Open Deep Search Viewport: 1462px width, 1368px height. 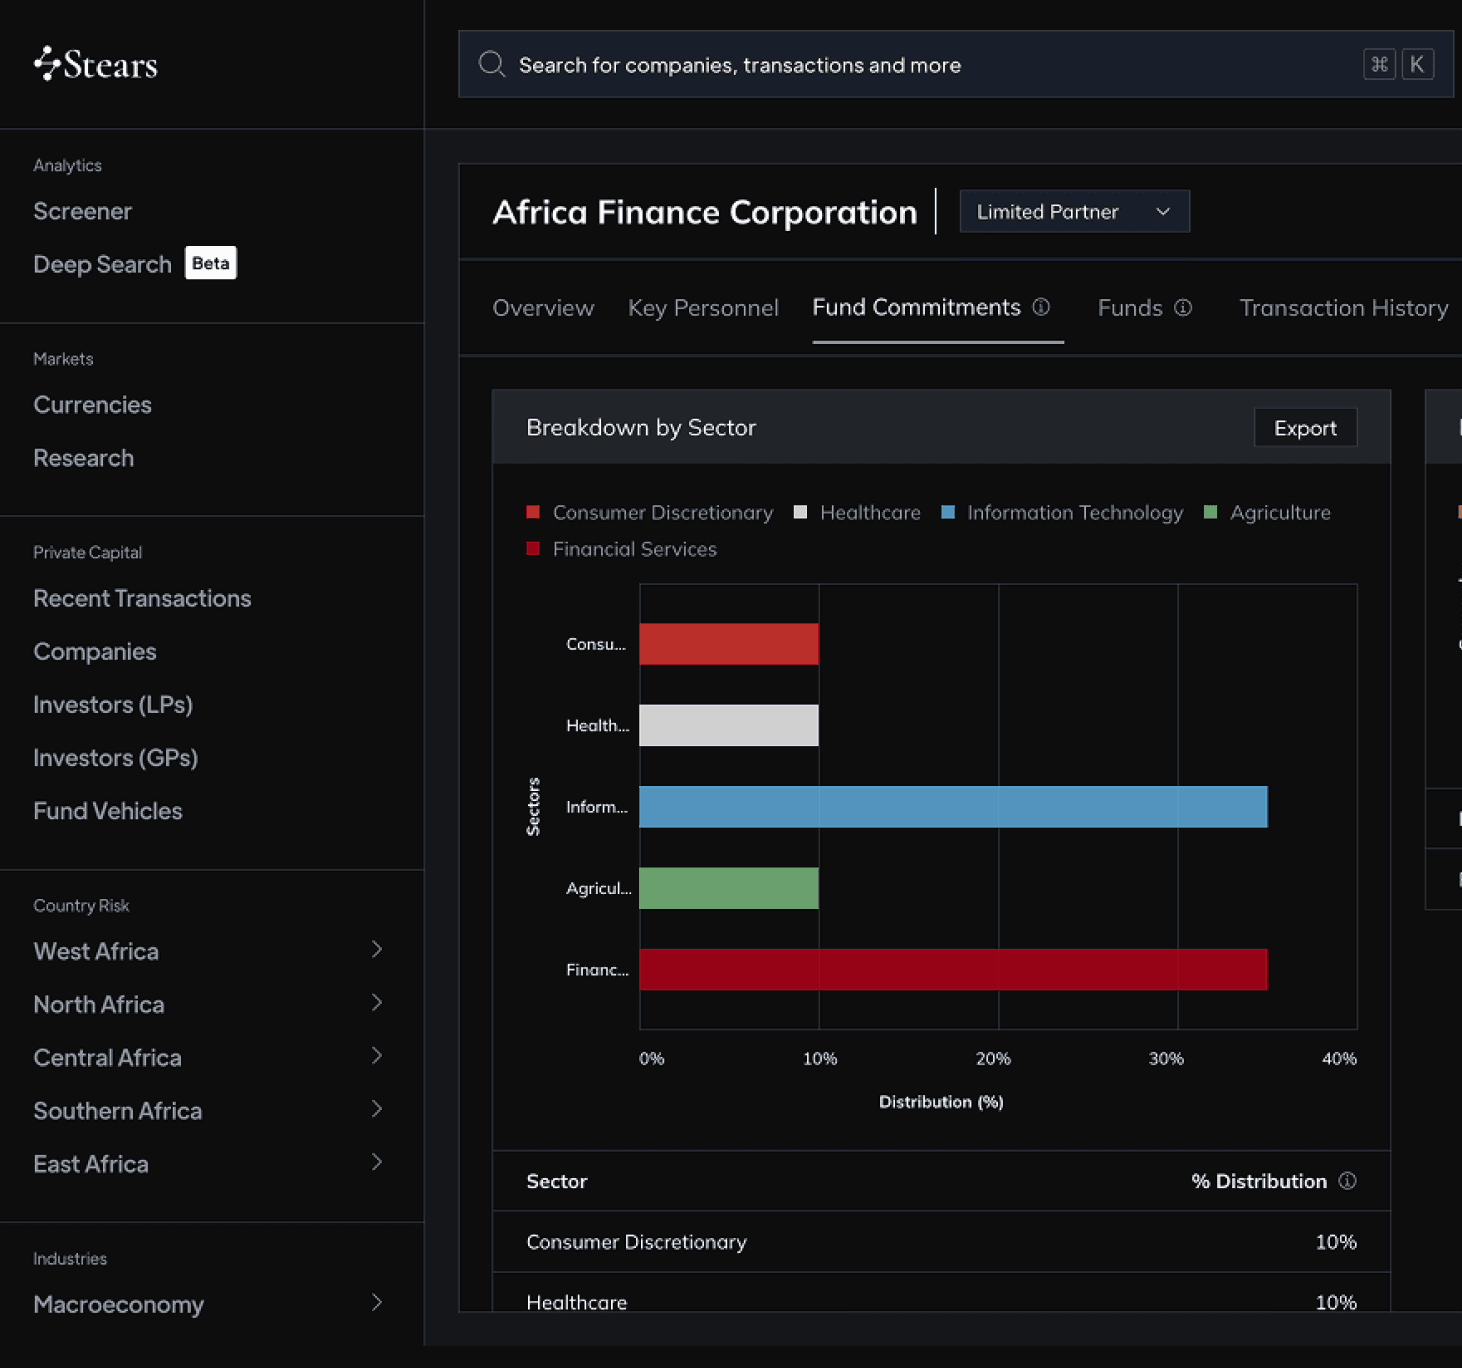pos(102,264)
